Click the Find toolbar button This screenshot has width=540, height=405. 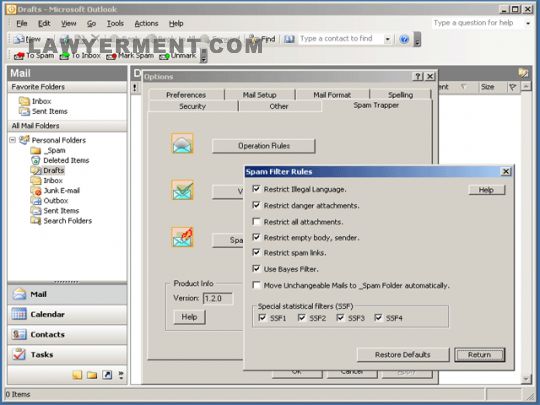pos(262,39)
